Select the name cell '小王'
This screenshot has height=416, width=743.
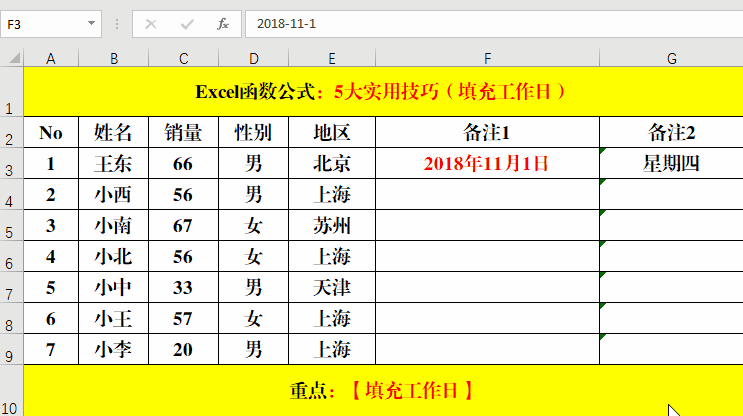click(x=114, y=318)
